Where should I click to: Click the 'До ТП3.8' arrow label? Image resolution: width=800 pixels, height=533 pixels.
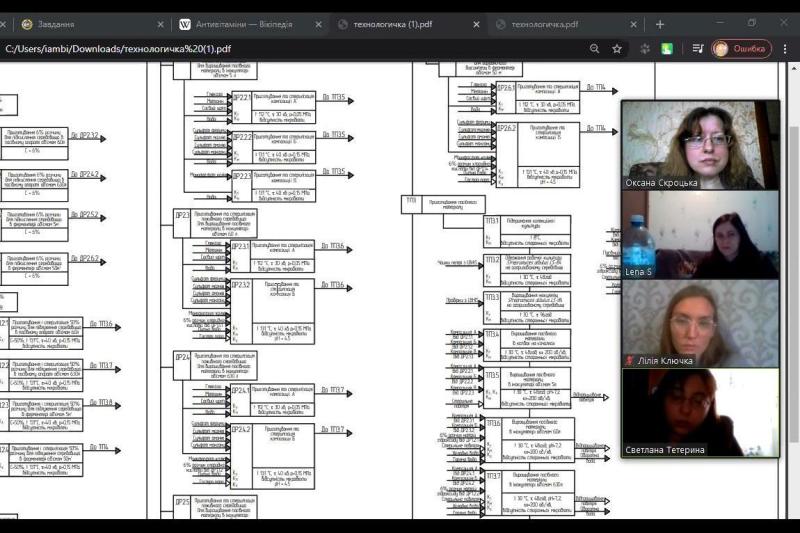click(x=101, y=402)
